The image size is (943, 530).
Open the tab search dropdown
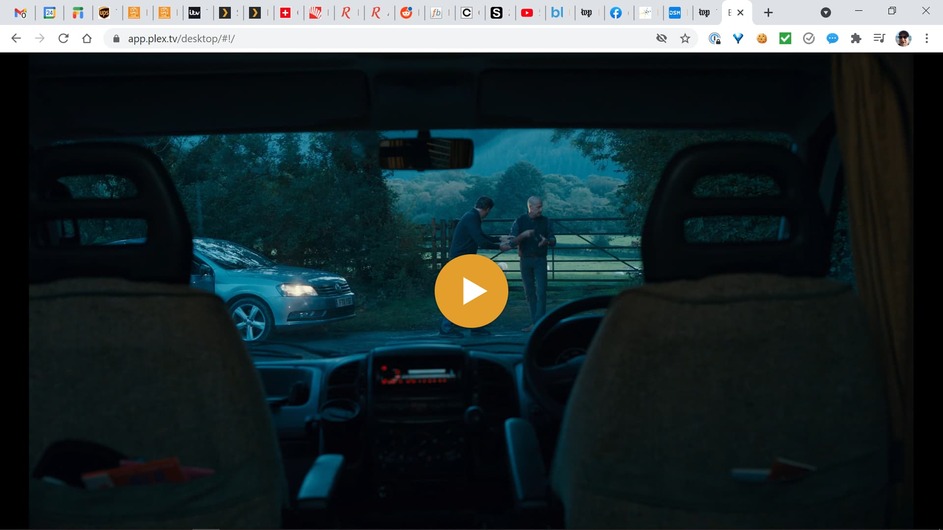[826, 13]
